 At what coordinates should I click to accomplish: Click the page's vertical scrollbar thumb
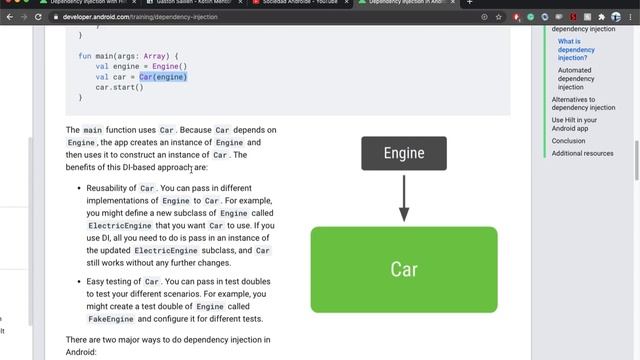[x=636, y=160]
